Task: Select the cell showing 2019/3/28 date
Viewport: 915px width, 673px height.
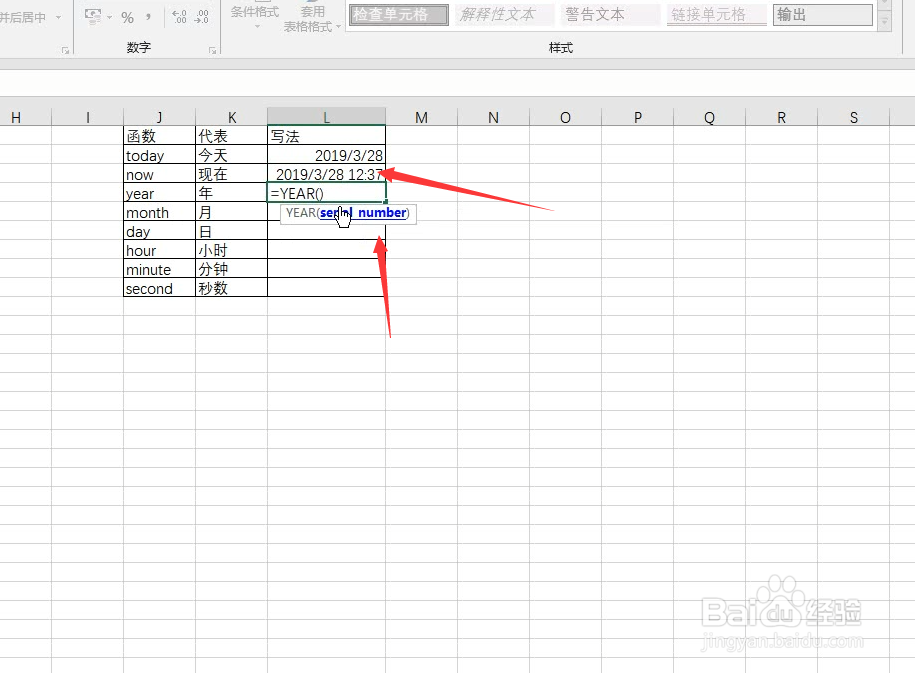Action: point(326,155)
